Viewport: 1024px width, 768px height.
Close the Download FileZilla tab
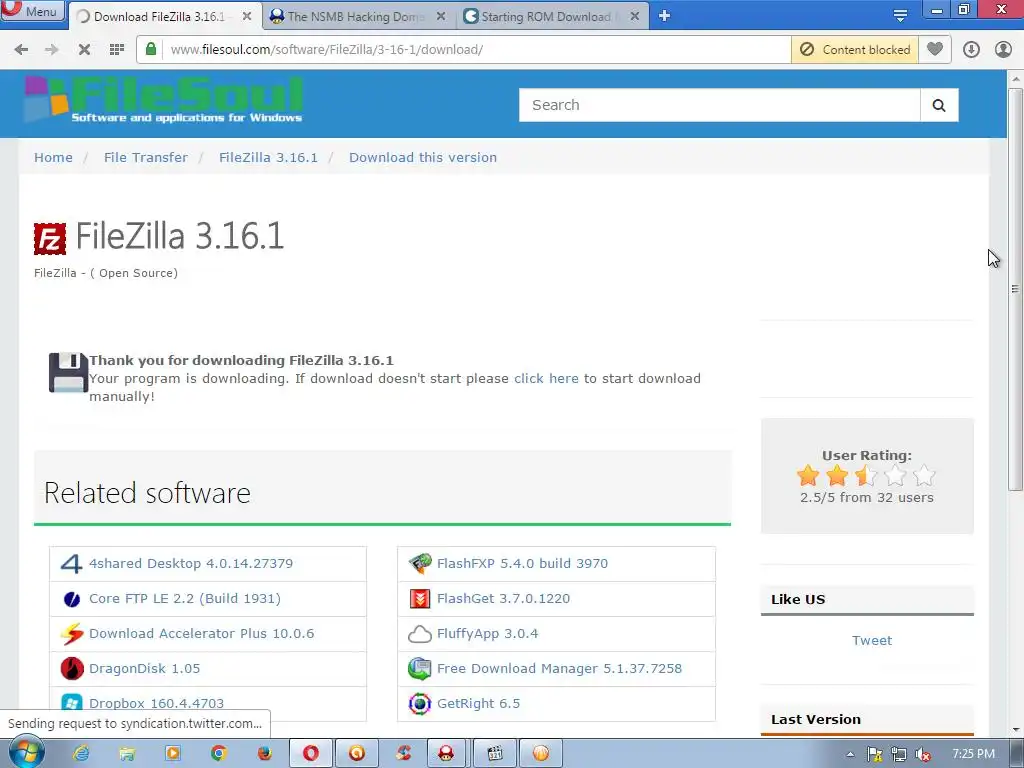[247, 16]
